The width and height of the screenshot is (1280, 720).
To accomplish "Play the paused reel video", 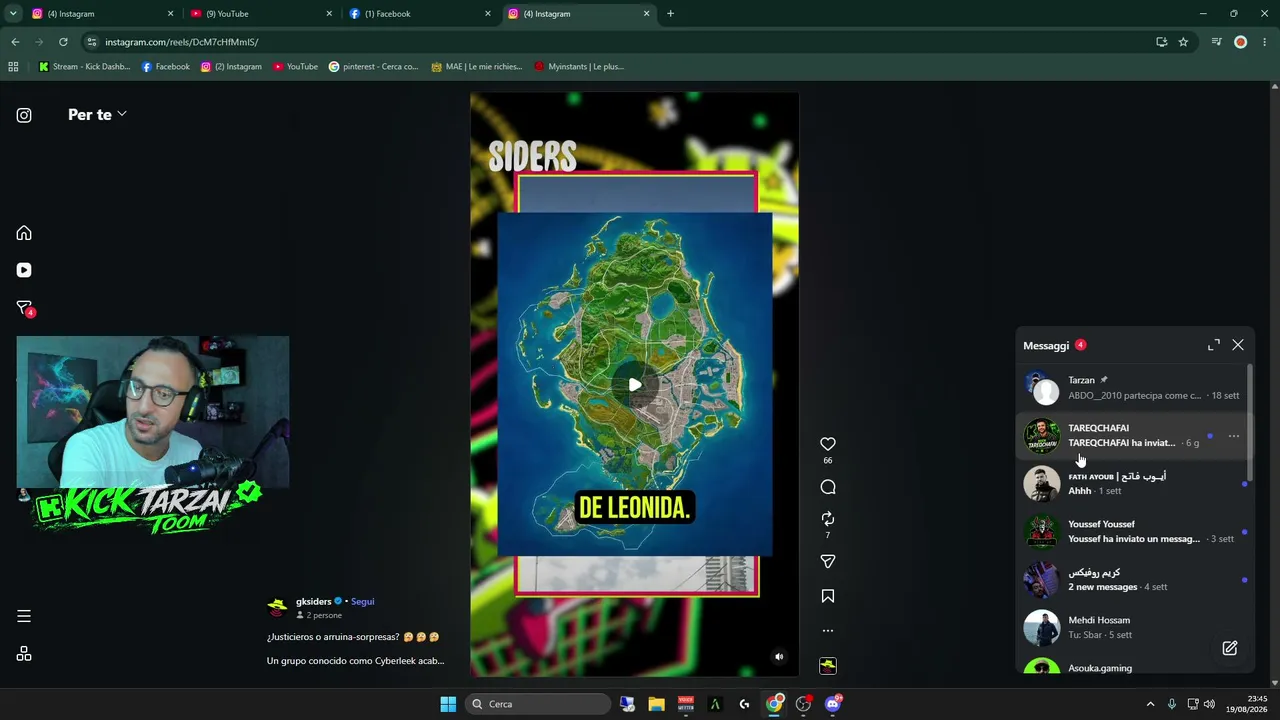I will point(635,385).
